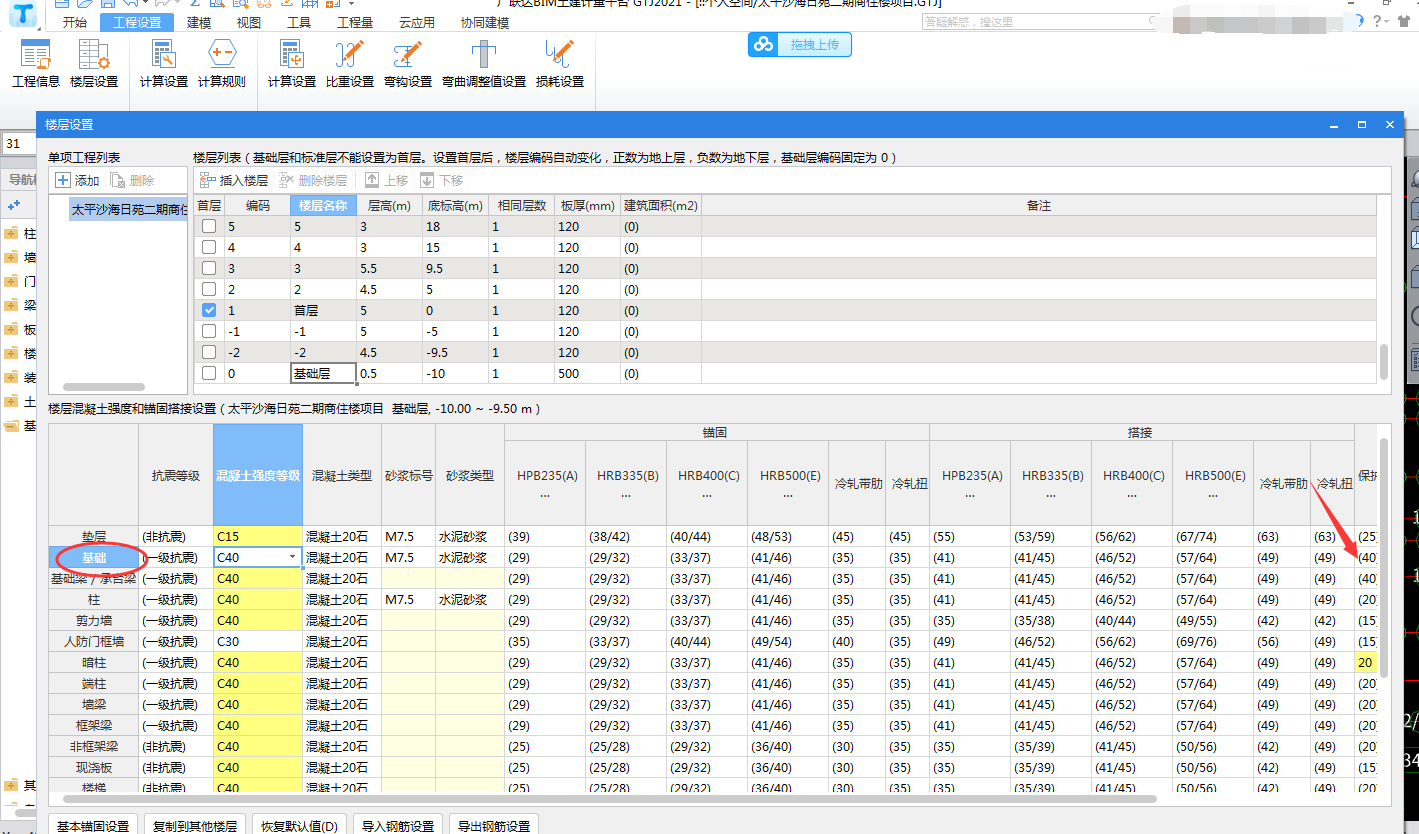The image size is (1419, 834).
Task: Check 首层 box for floor 5
Action: coord(209,226)
